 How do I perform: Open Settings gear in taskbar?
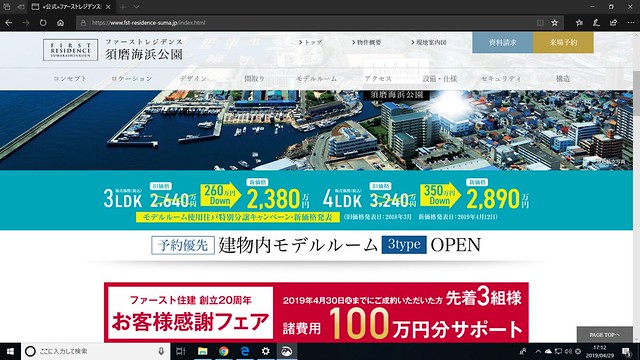point(265,351)
